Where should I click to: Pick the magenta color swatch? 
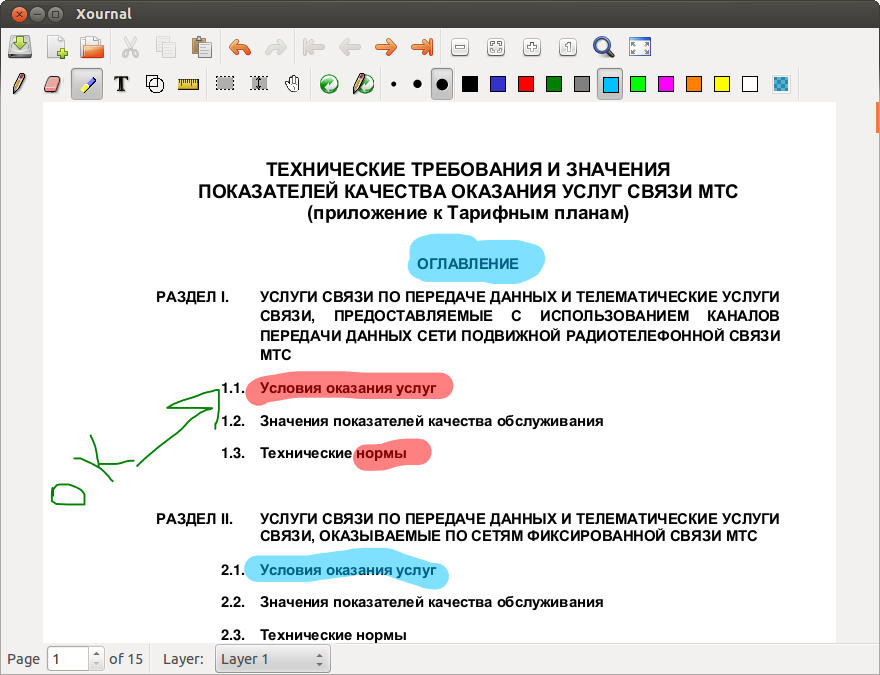pyautogui.click(x=666, y=84)
